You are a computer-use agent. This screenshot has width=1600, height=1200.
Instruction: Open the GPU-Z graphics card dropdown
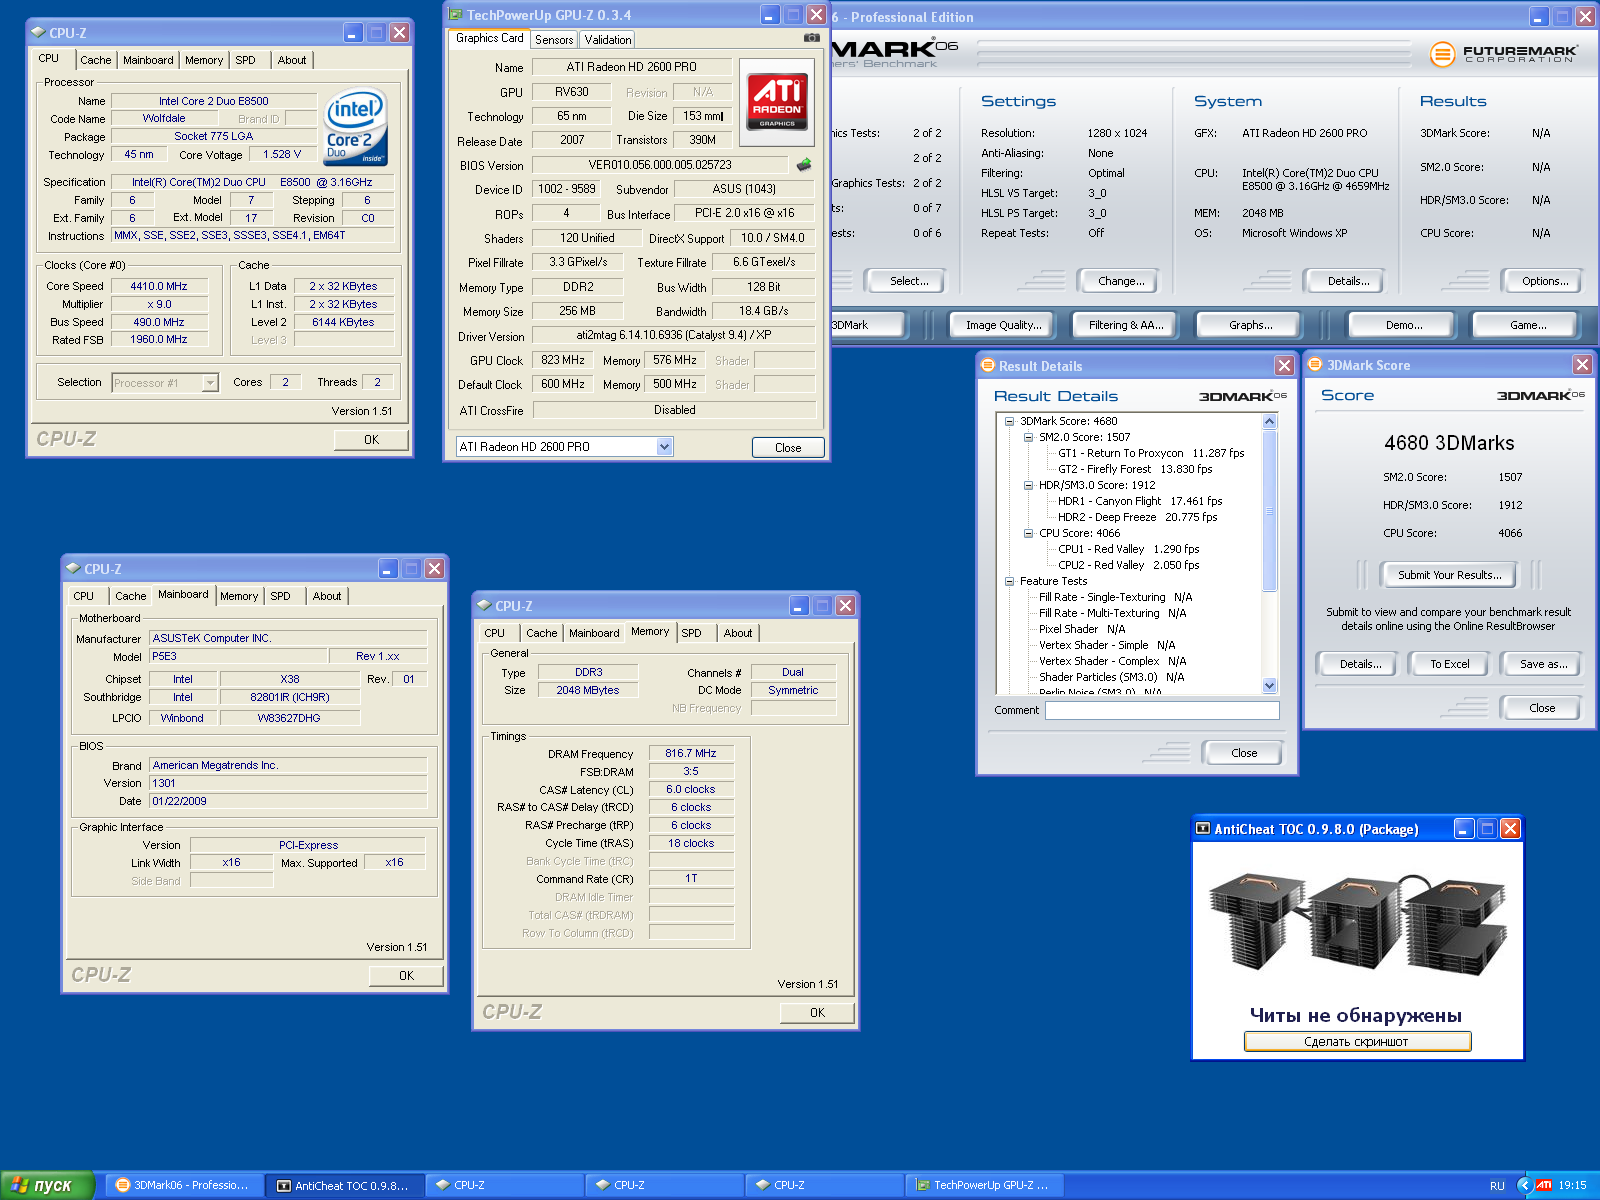click(x=664, y=447)
